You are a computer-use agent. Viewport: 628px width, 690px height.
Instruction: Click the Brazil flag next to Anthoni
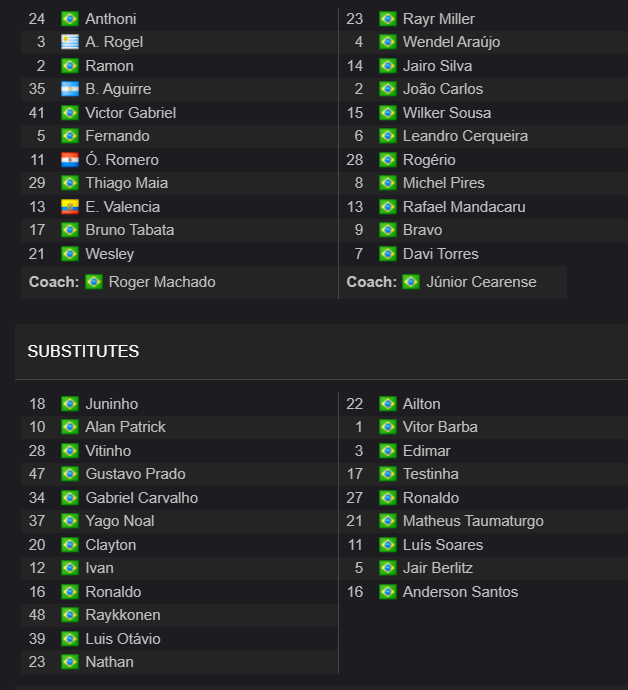point(70,19)
